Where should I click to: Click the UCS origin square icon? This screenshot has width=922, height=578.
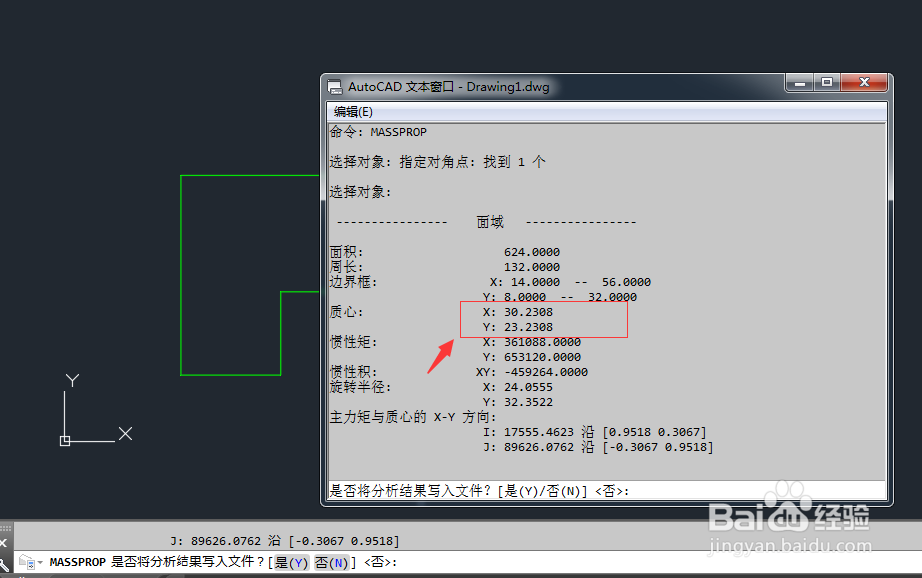pos(65,441)
